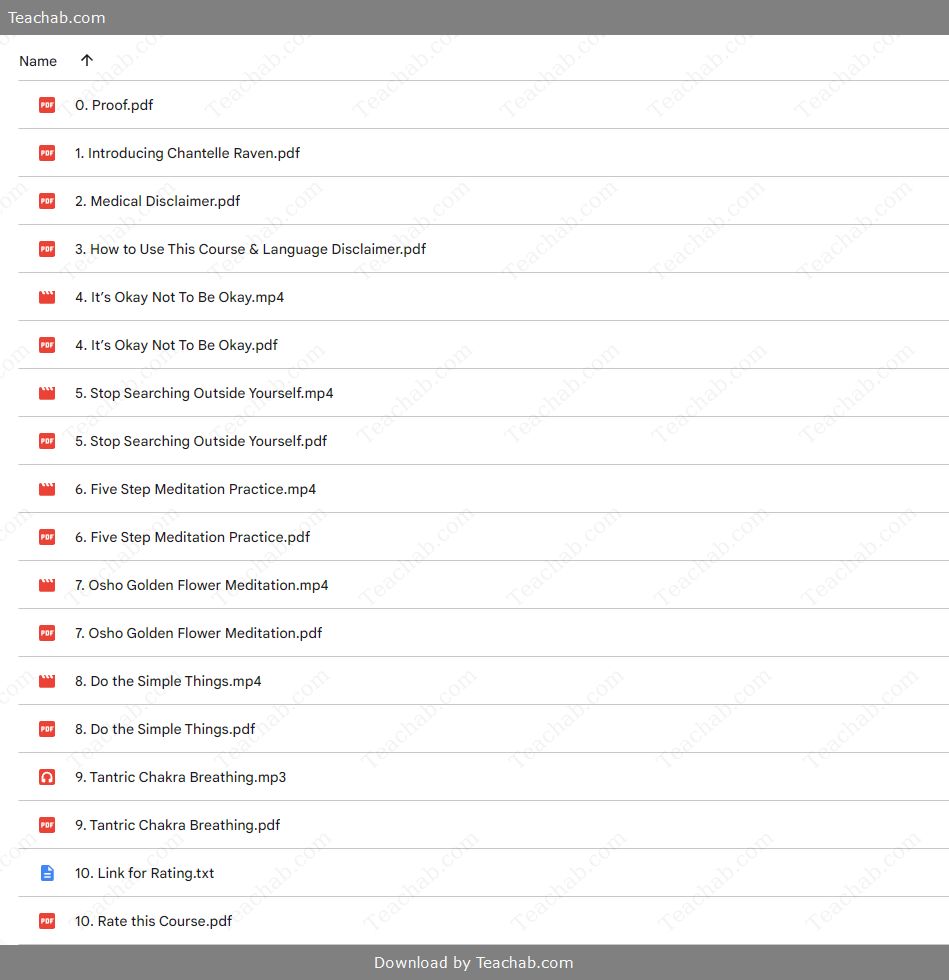Select 4. It's Okay Not To Be Okay.pdf

coord(176,345)
